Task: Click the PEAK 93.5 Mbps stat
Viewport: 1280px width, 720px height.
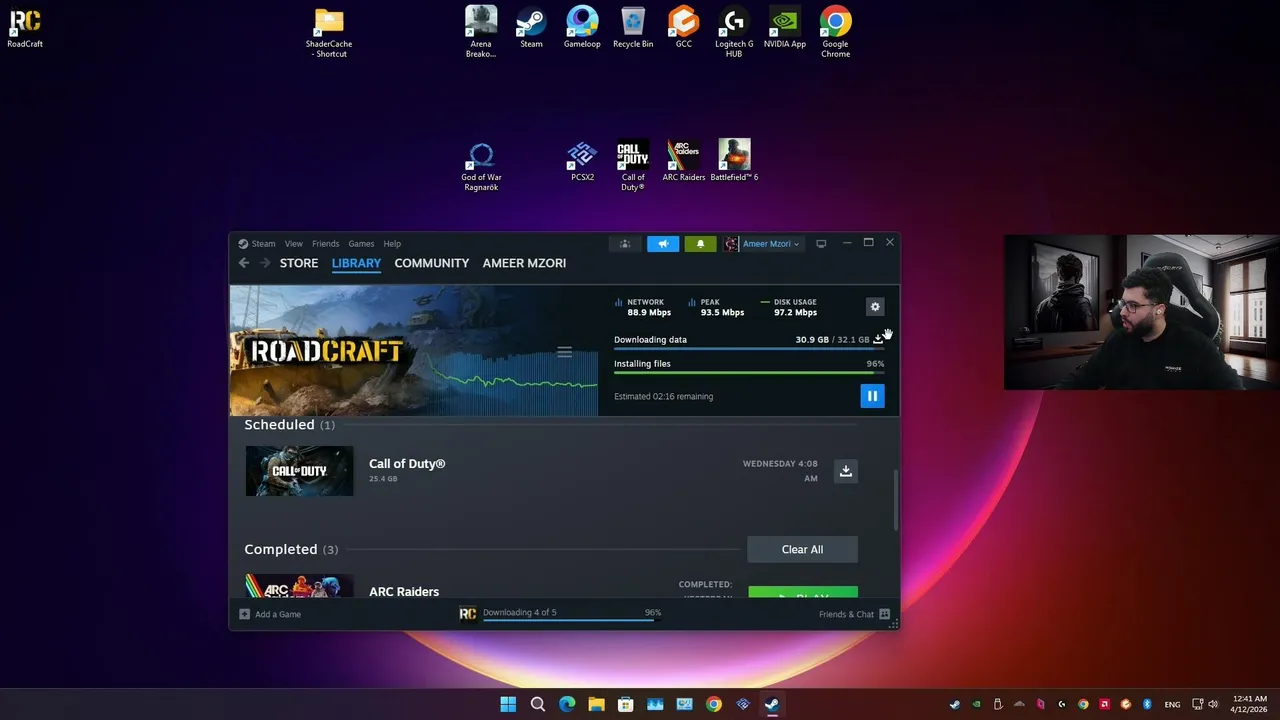Action: (716, 307)
